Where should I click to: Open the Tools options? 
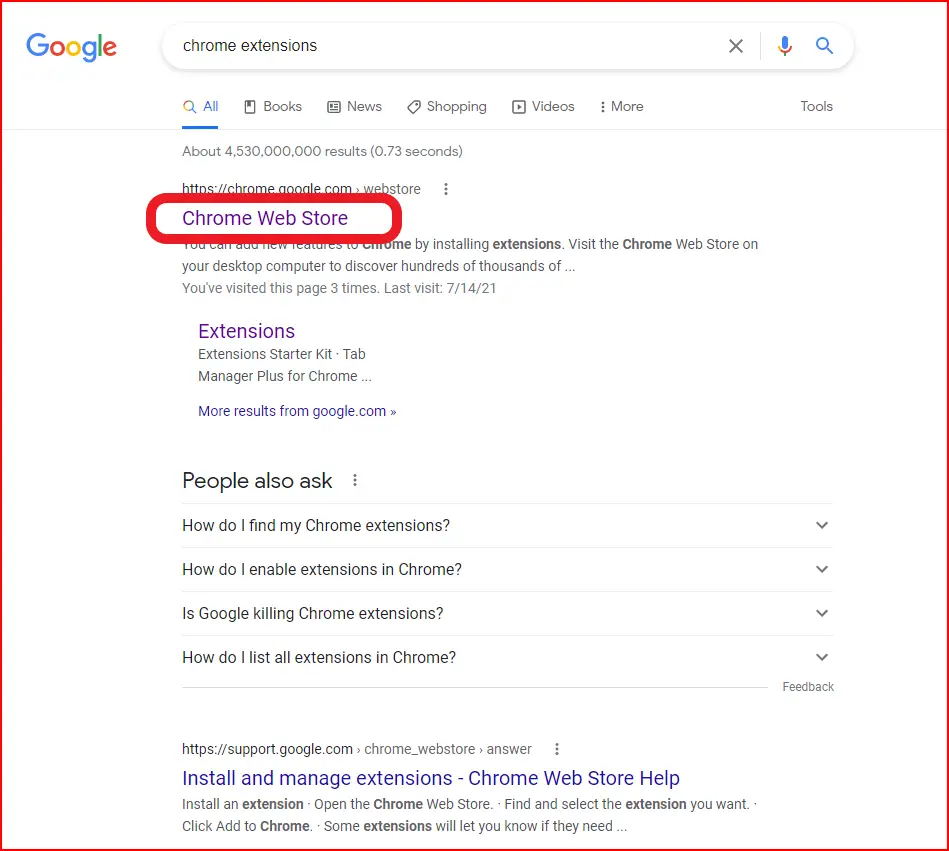[816, 107]
